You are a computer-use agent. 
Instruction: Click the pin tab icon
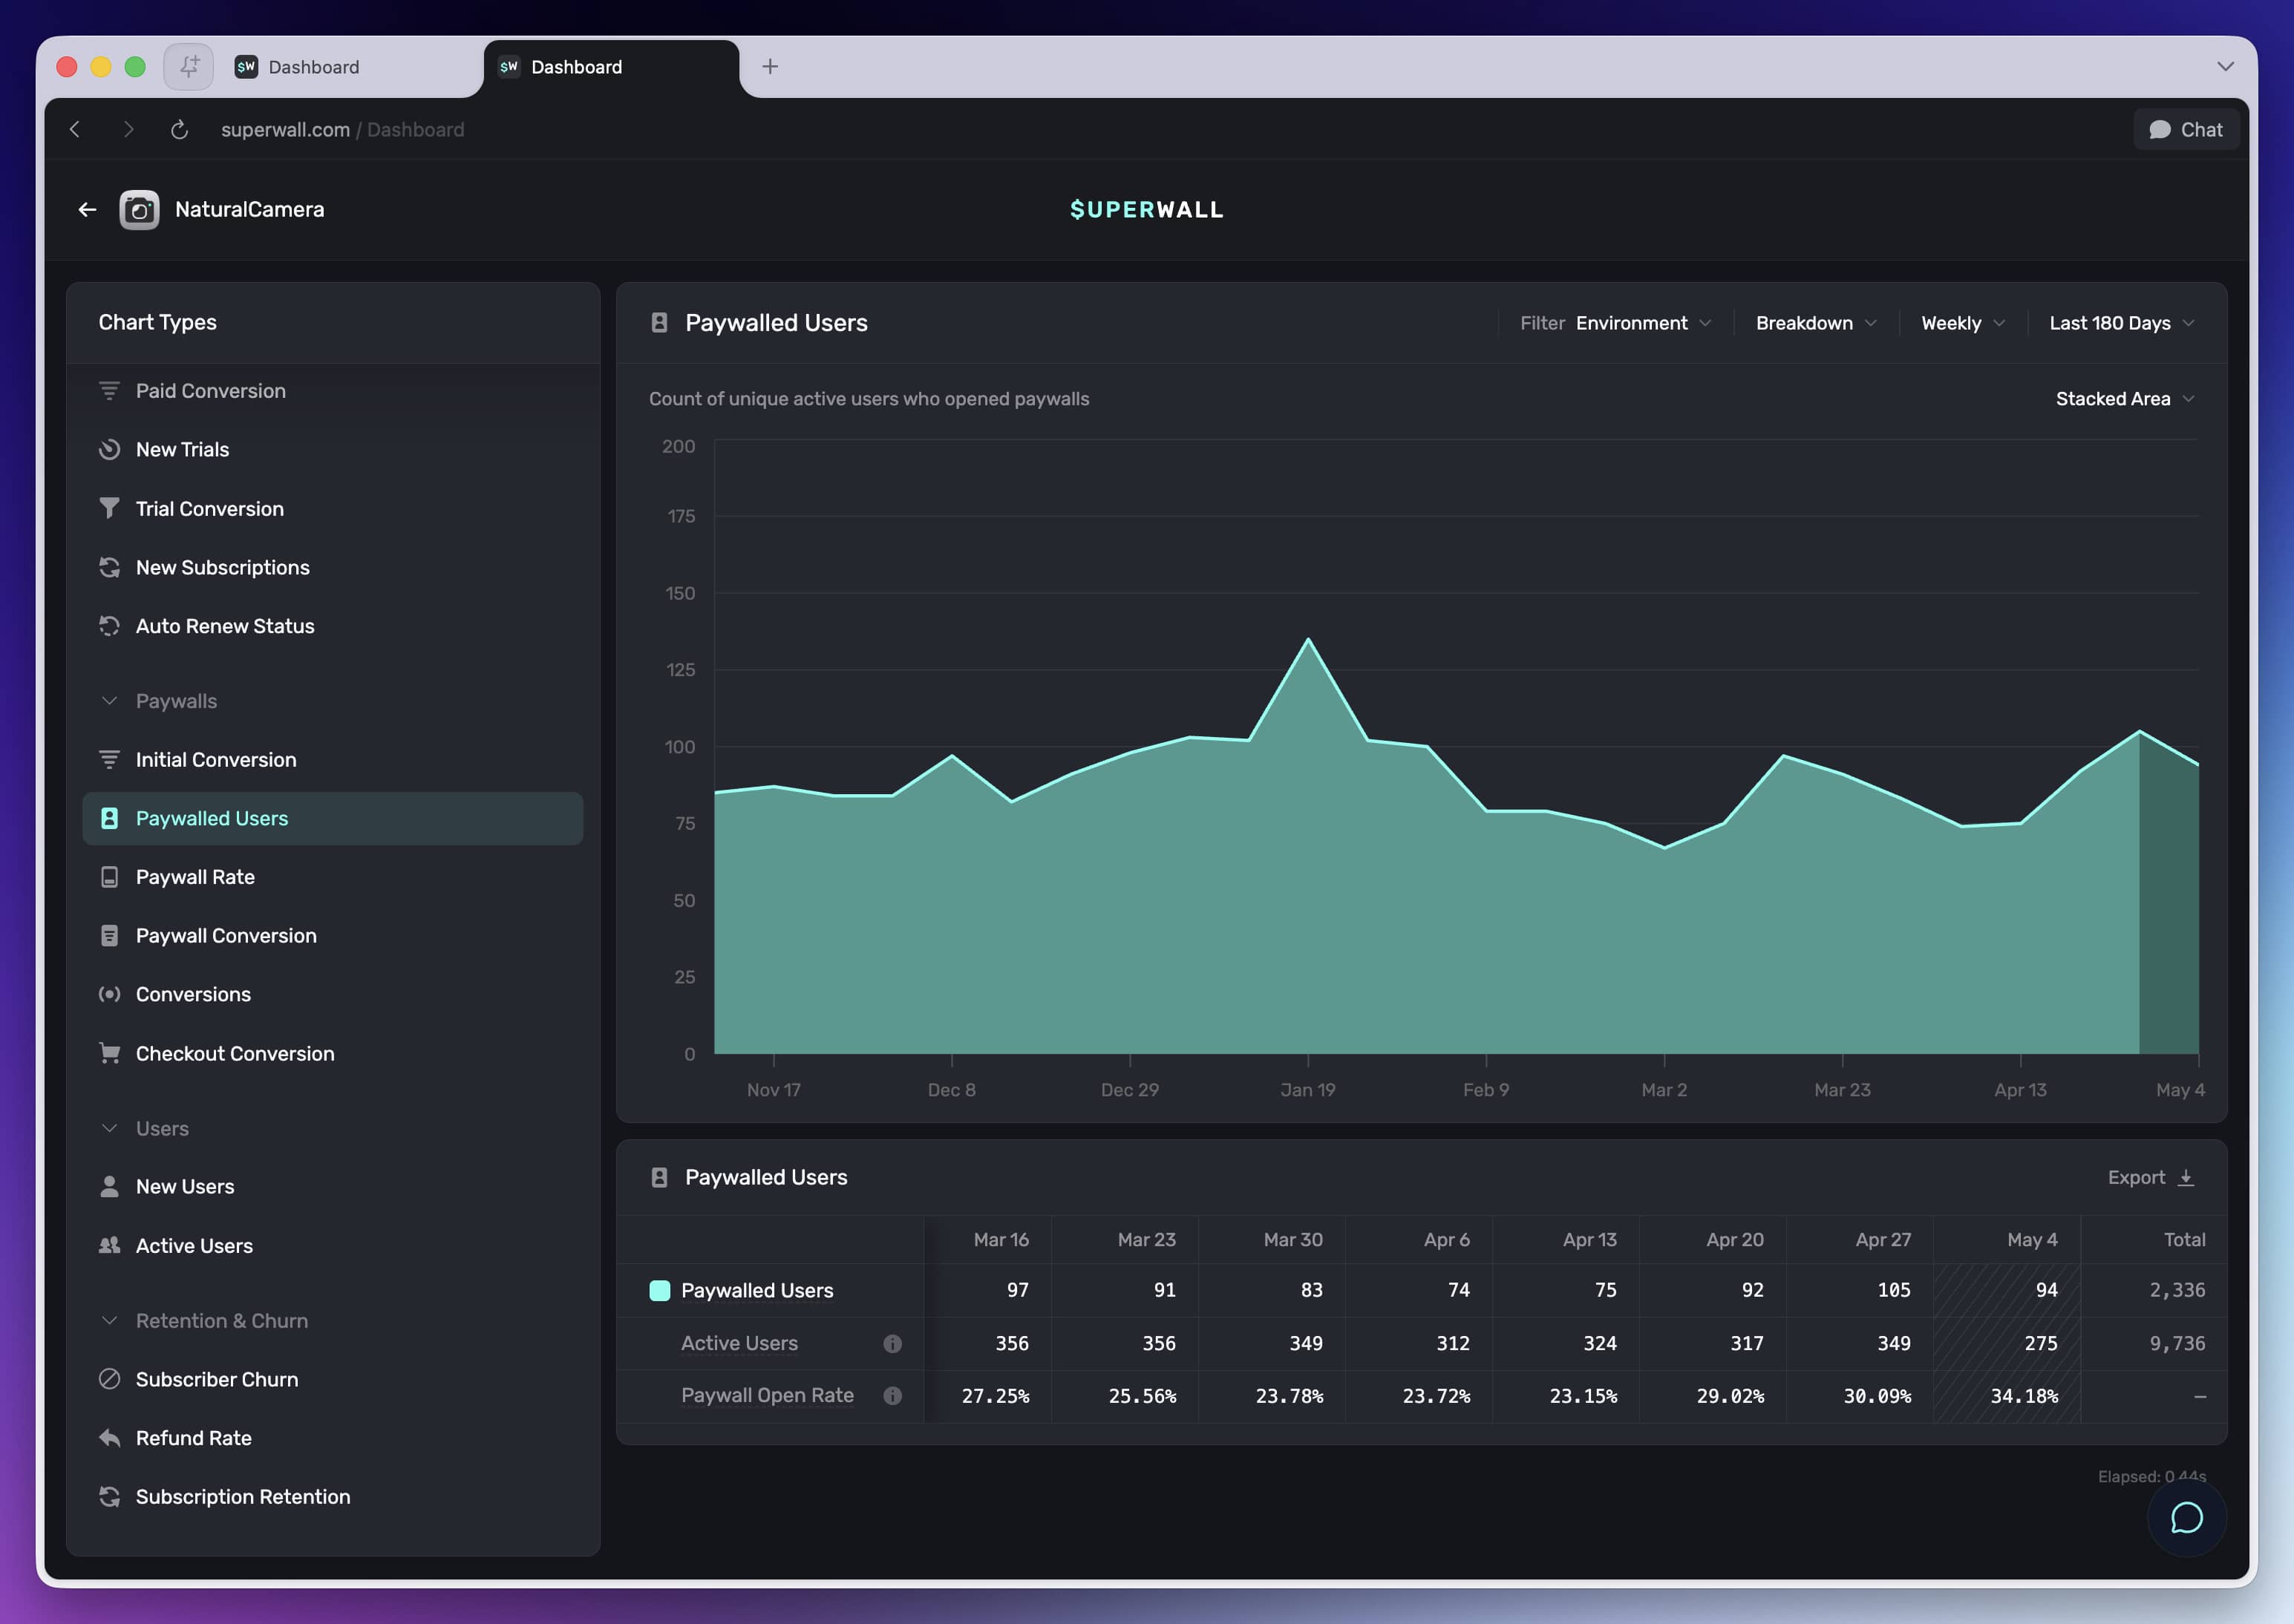(188, 67)
